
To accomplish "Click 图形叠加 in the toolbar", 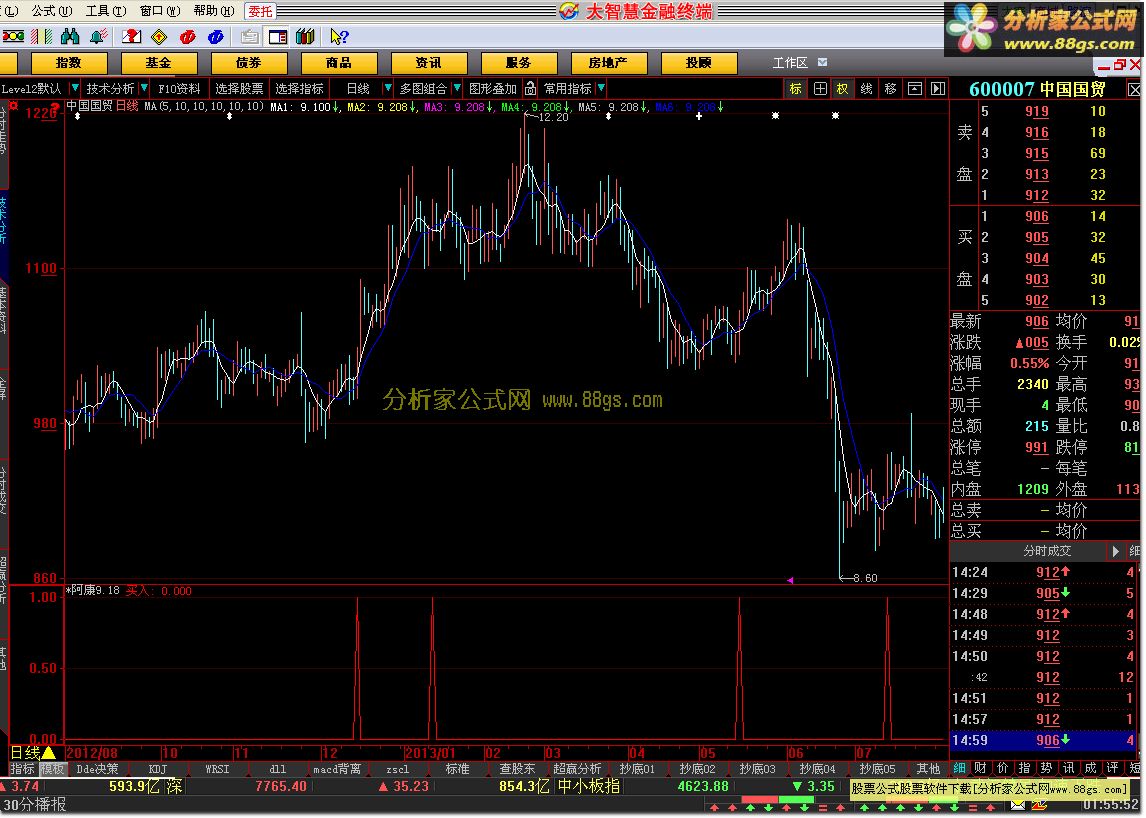I will click(x=493, y=88).
